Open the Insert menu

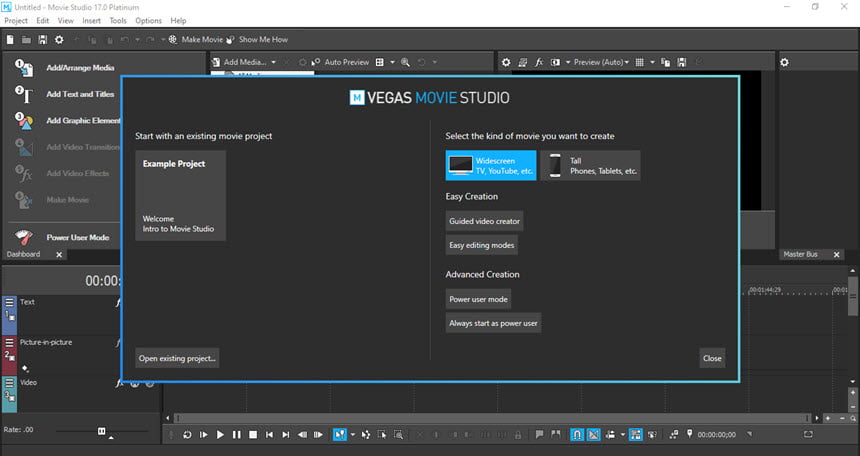pyautogui.click(x=92, y=20)
